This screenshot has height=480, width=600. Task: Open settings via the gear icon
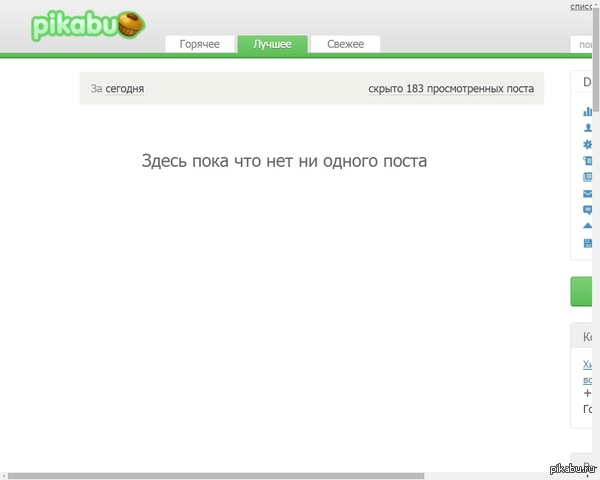tap(587, 144)
